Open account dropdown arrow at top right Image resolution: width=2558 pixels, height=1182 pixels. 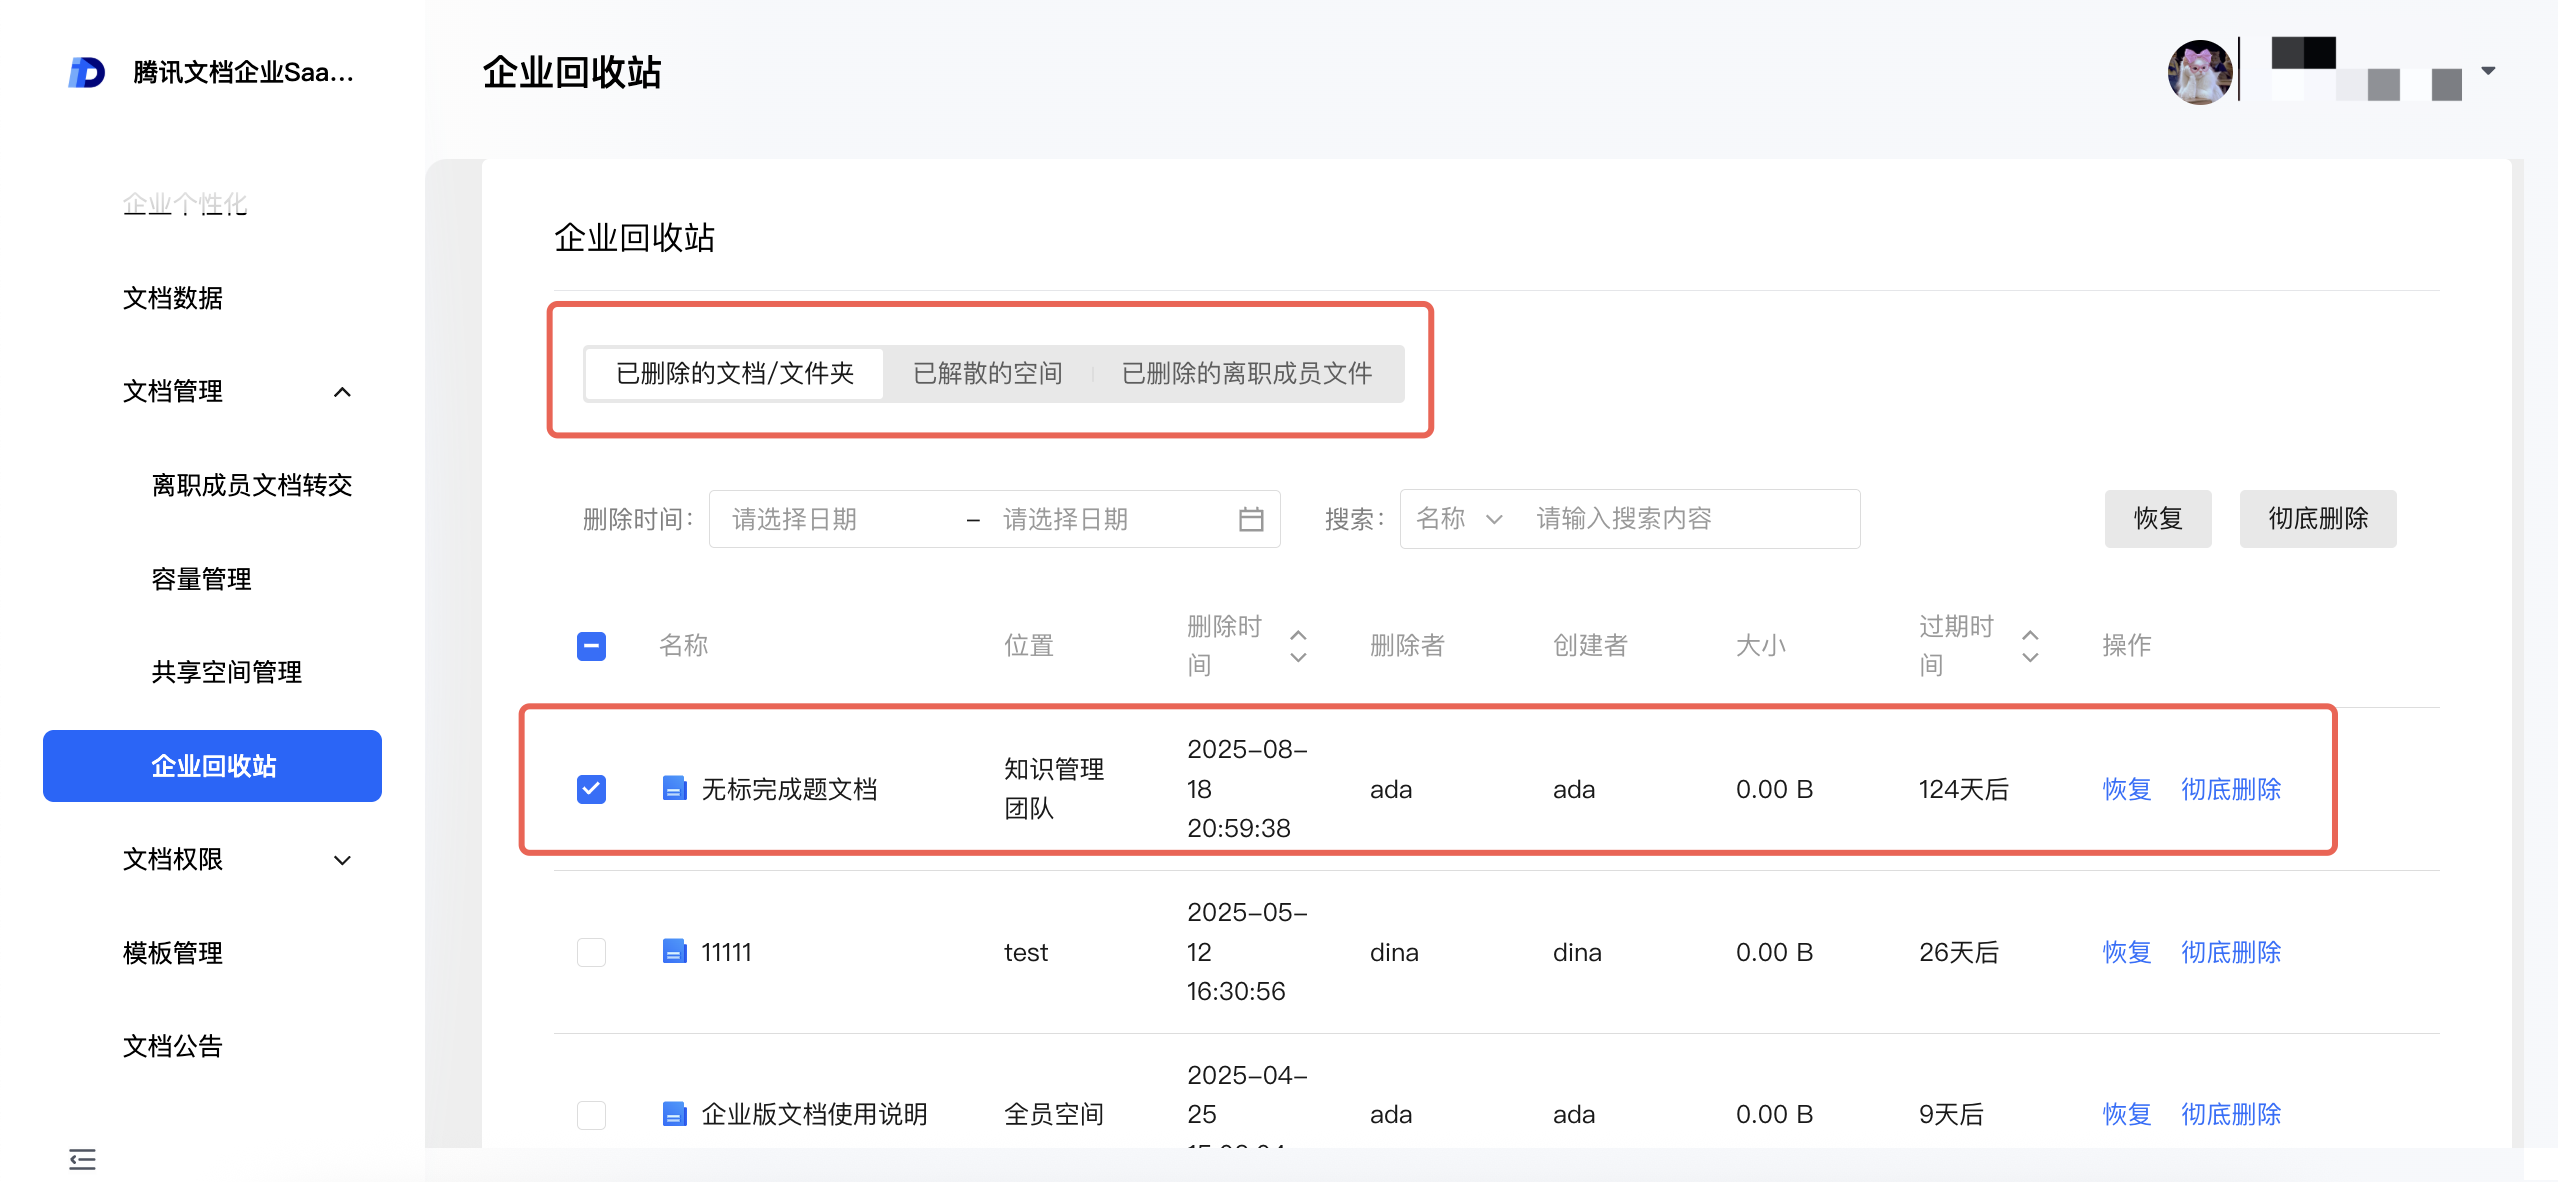pos(2488,71)
